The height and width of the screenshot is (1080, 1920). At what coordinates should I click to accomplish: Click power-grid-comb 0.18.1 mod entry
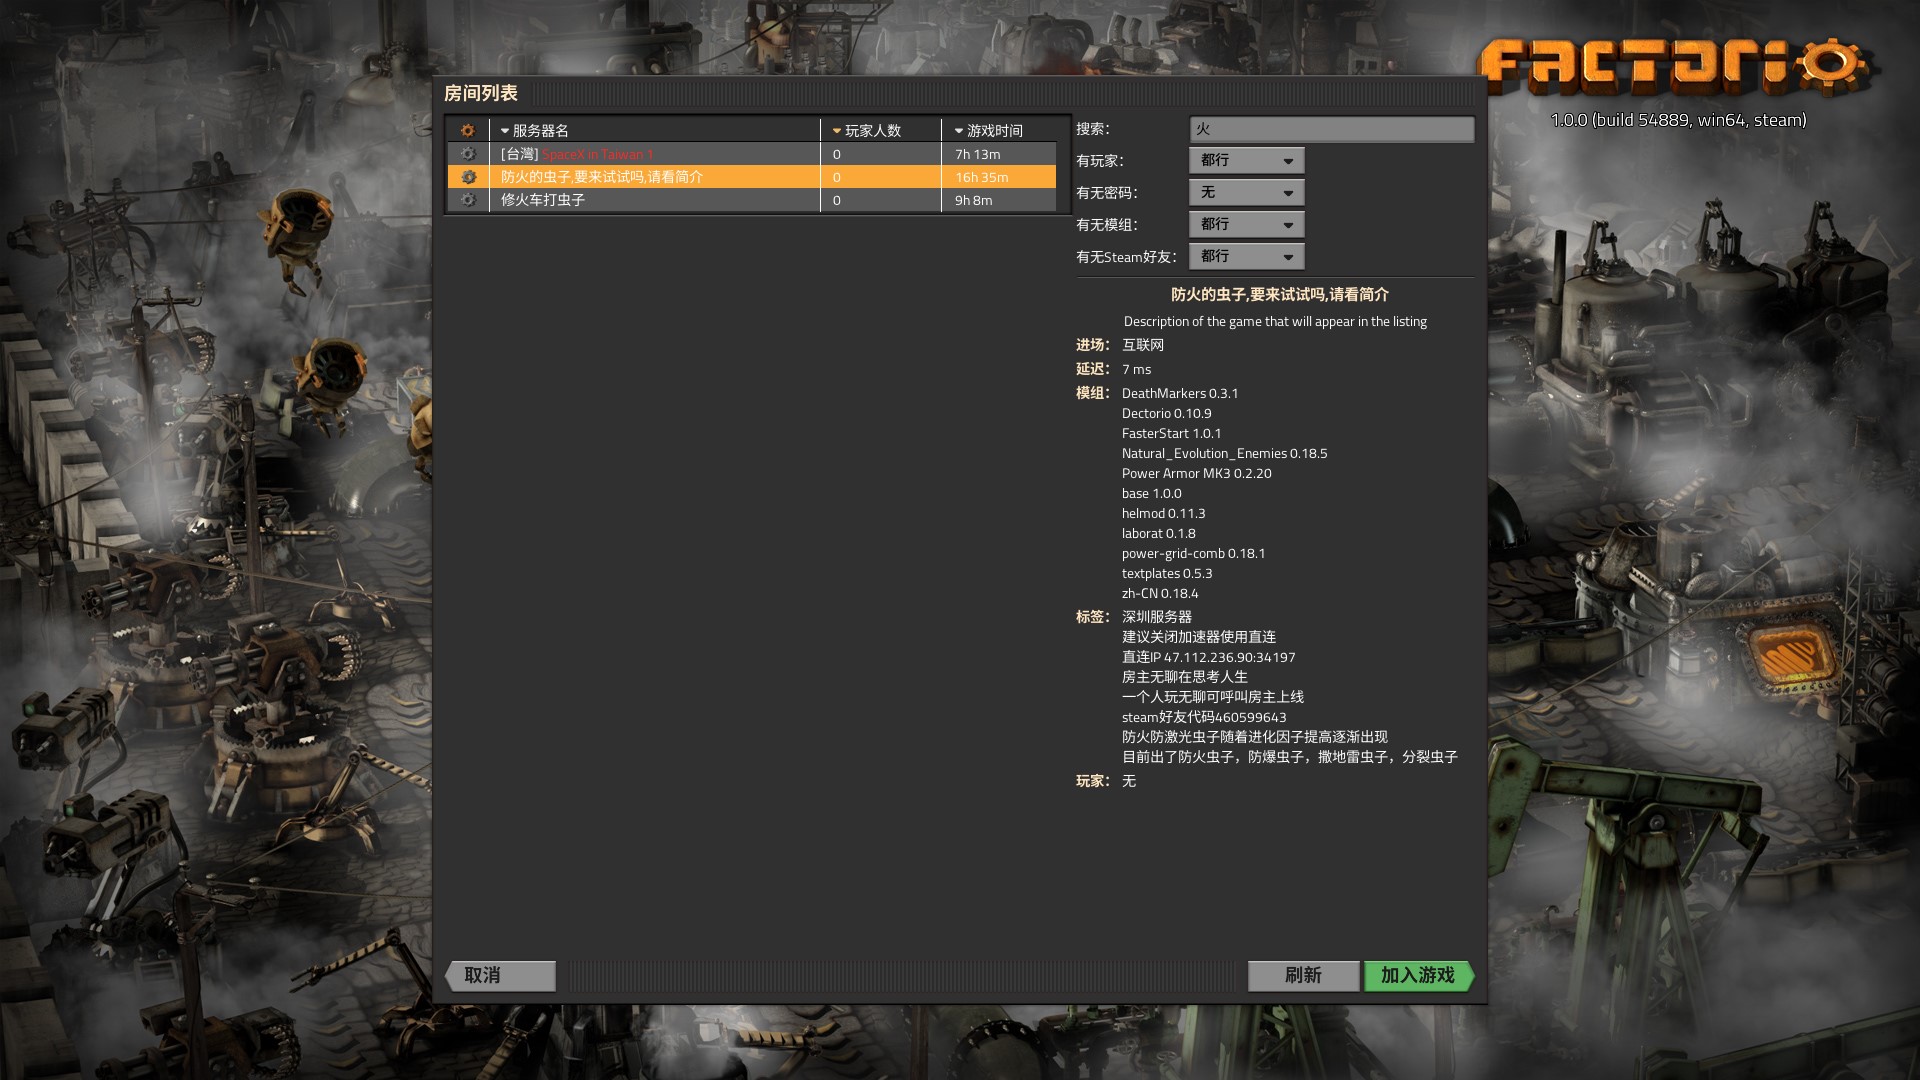coord(1193,554)
